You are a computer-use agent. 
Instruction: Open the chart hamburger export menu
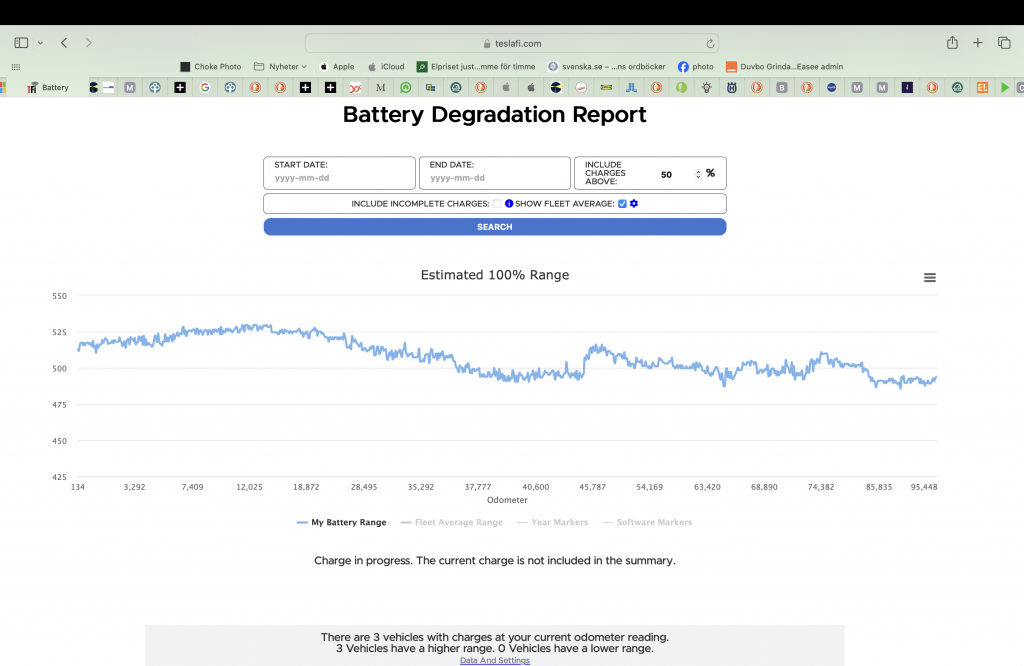point(930,278)
